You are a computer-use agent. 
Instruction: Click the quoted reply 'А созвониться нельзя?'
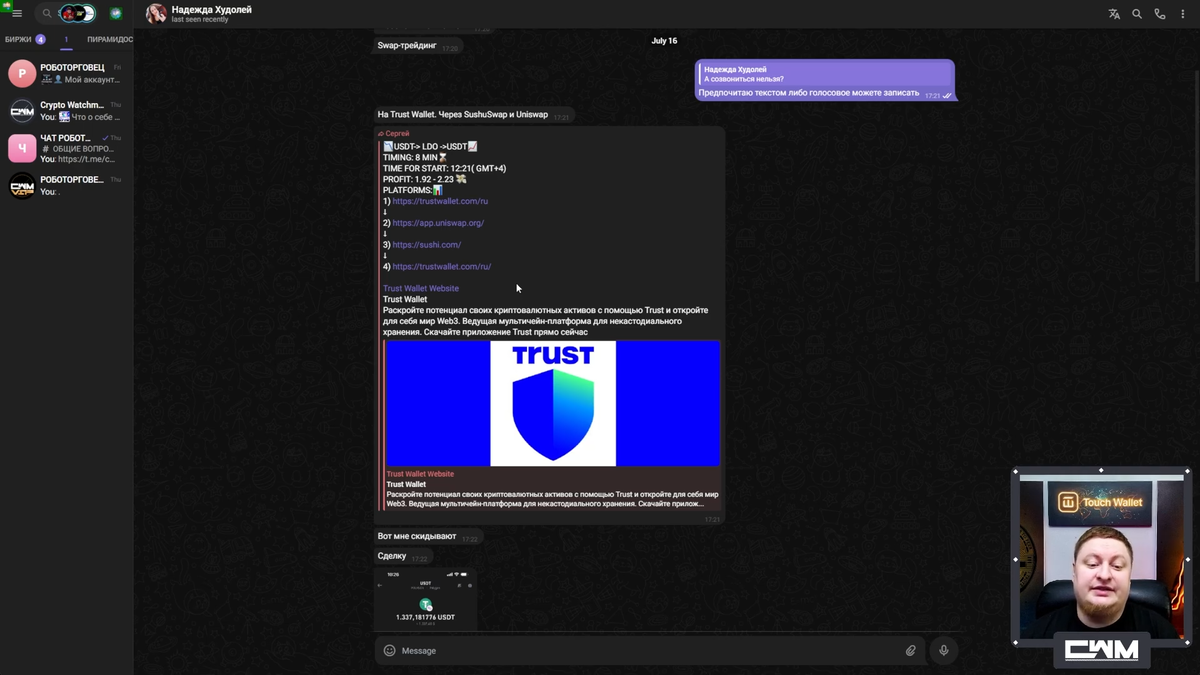[x=824, y=74]
